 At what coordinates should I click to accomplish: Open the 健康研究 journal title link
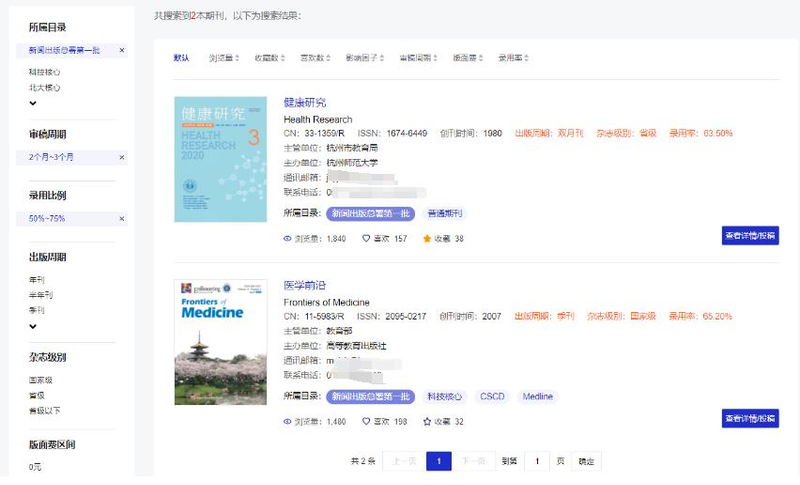click(305, 103)
